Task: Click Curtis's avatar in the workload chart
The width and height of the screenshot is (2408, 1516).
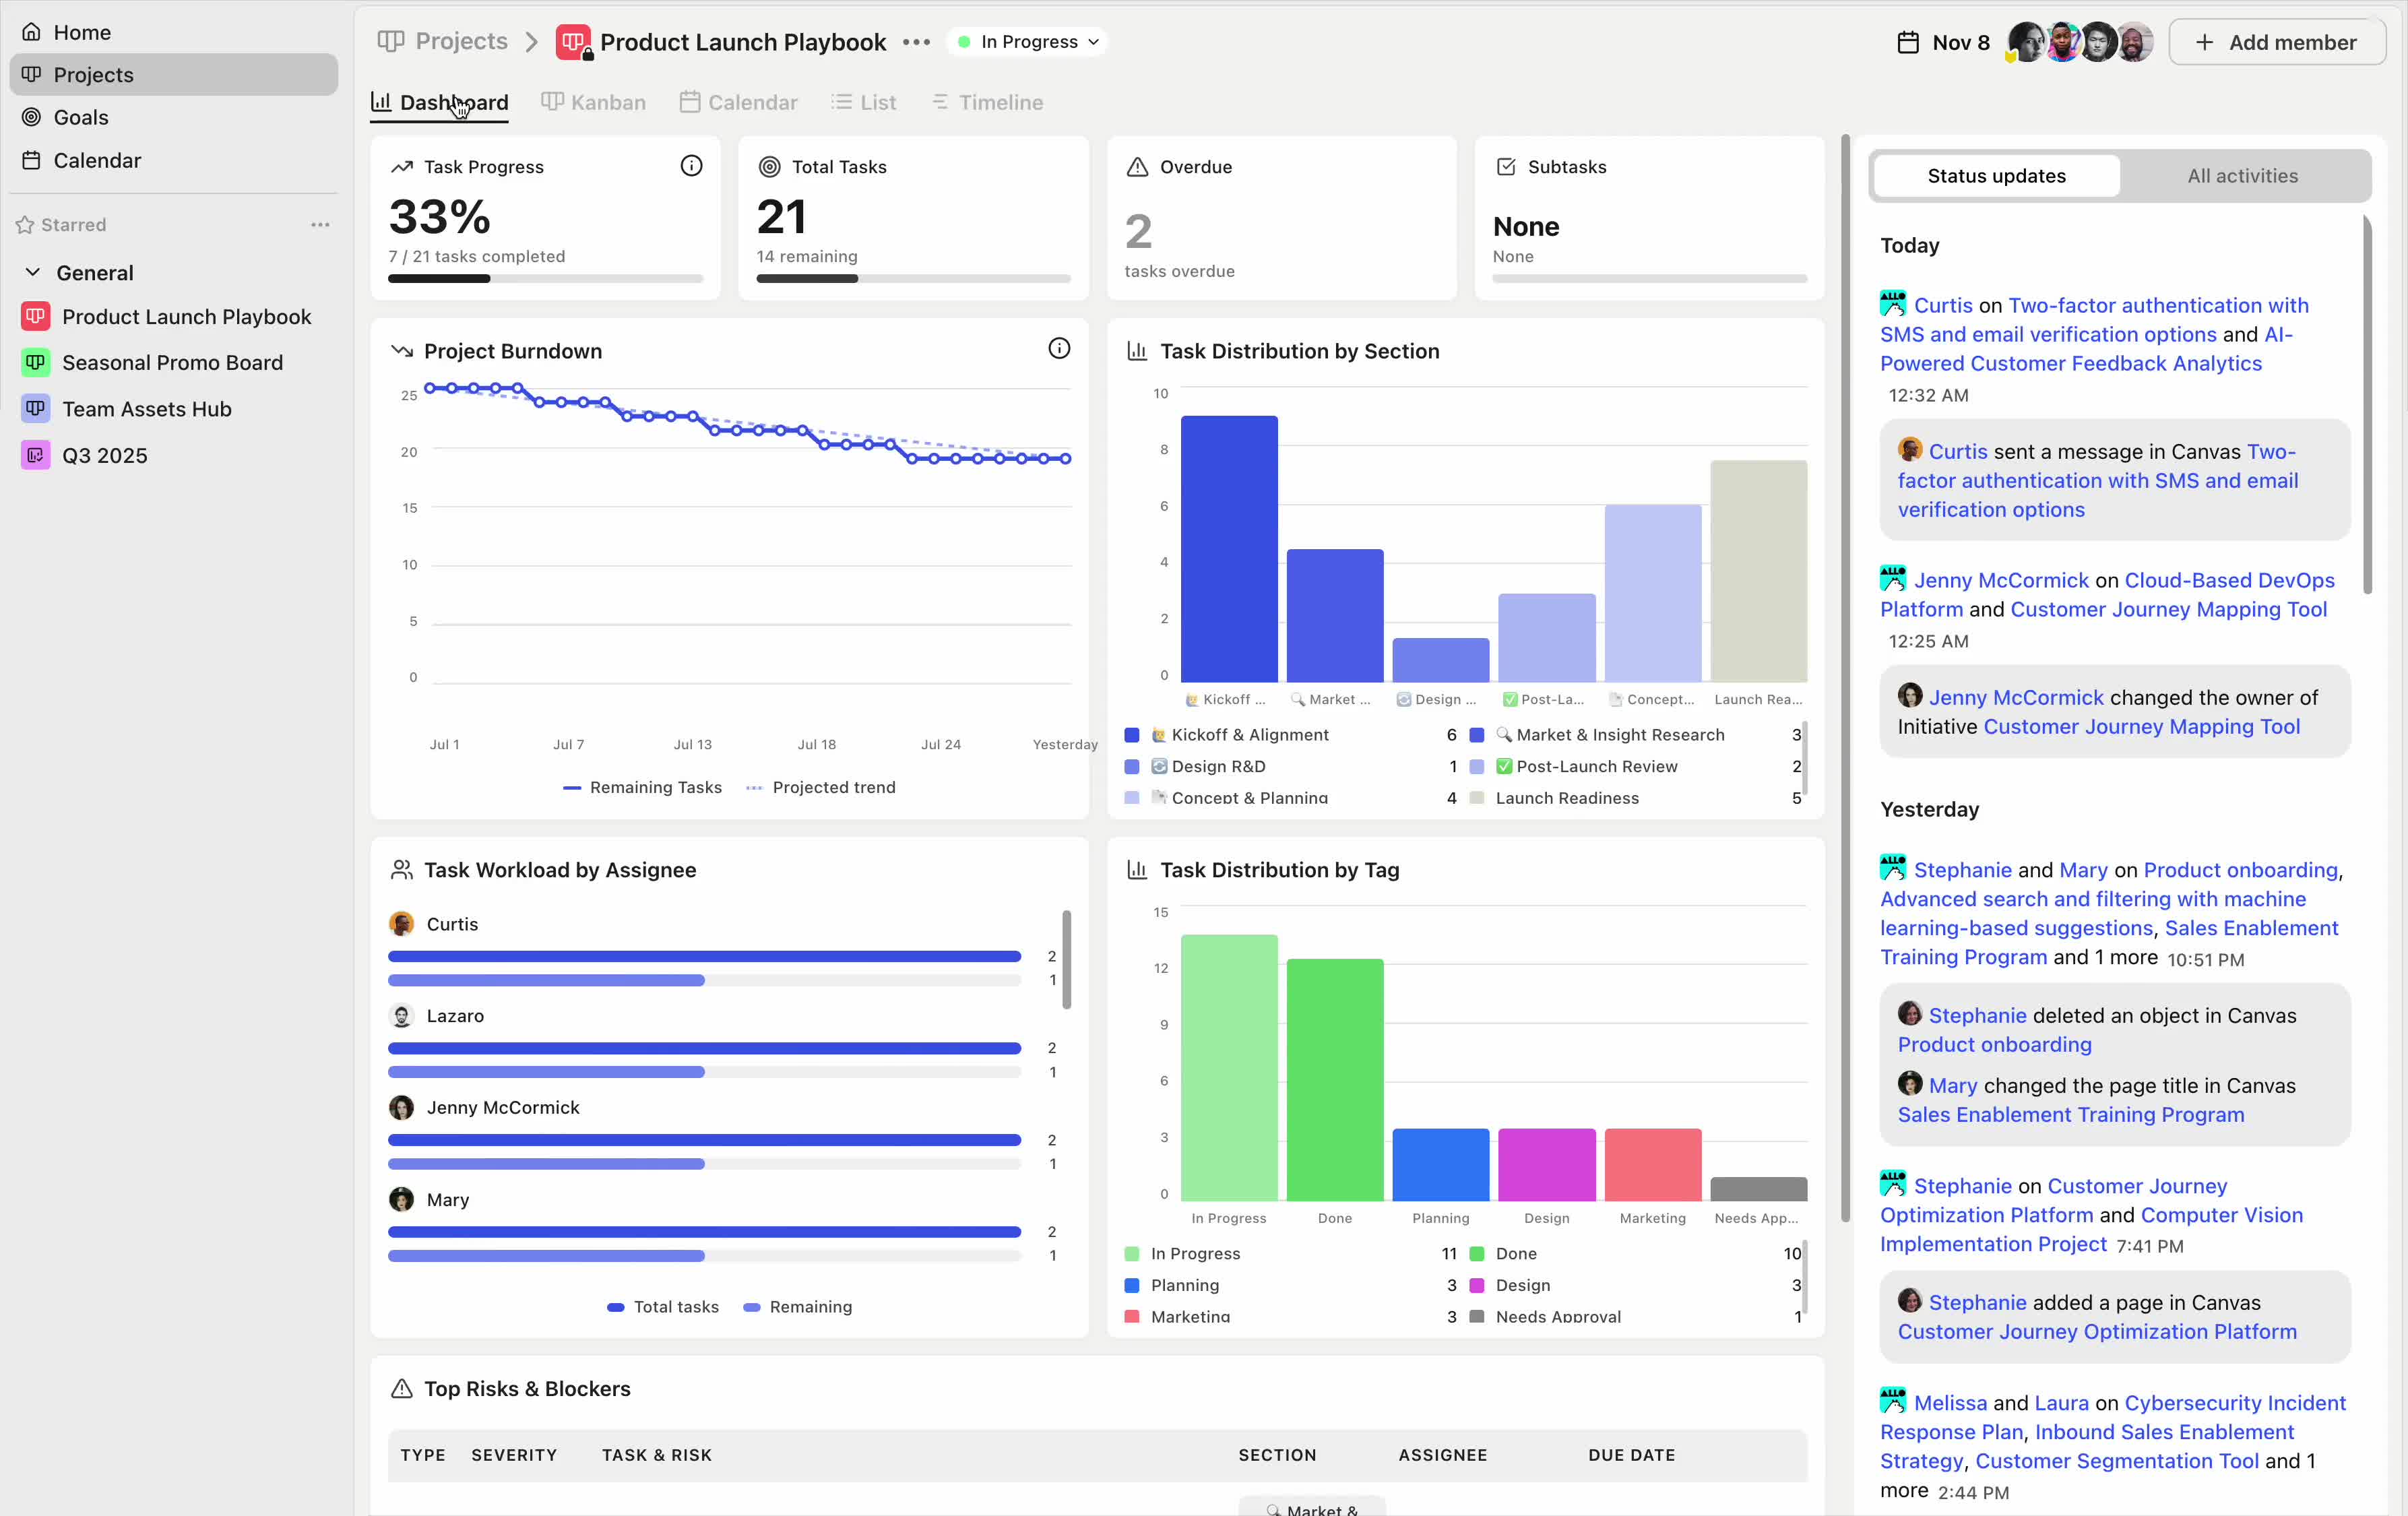Action: tap(402, 924)
